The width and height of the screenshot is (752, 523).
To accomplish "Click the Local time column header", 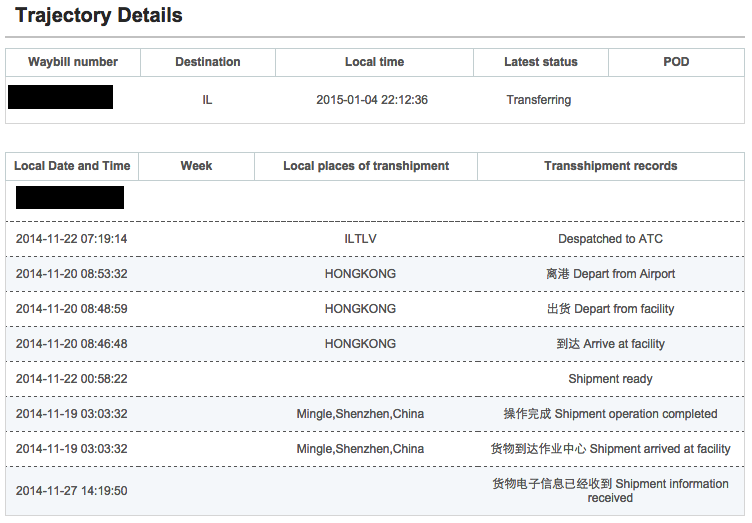I will coord(374,62).
